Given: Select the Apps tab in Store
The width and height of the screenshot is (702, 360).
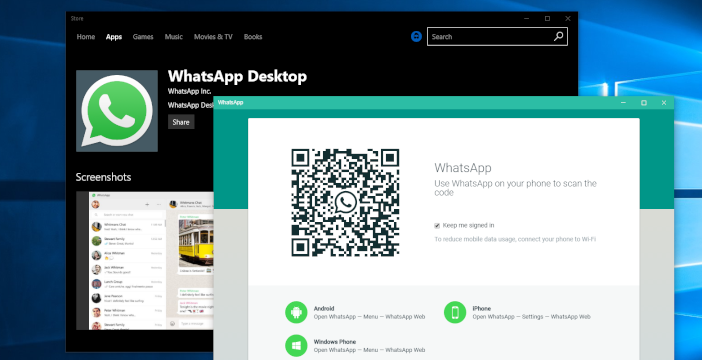Looking at the screenshot, I should point(114,37).
